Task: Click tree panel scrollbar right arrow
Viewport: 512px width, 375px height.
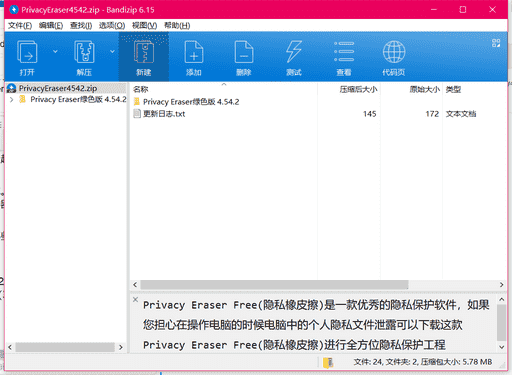Action: coord(121,347)
